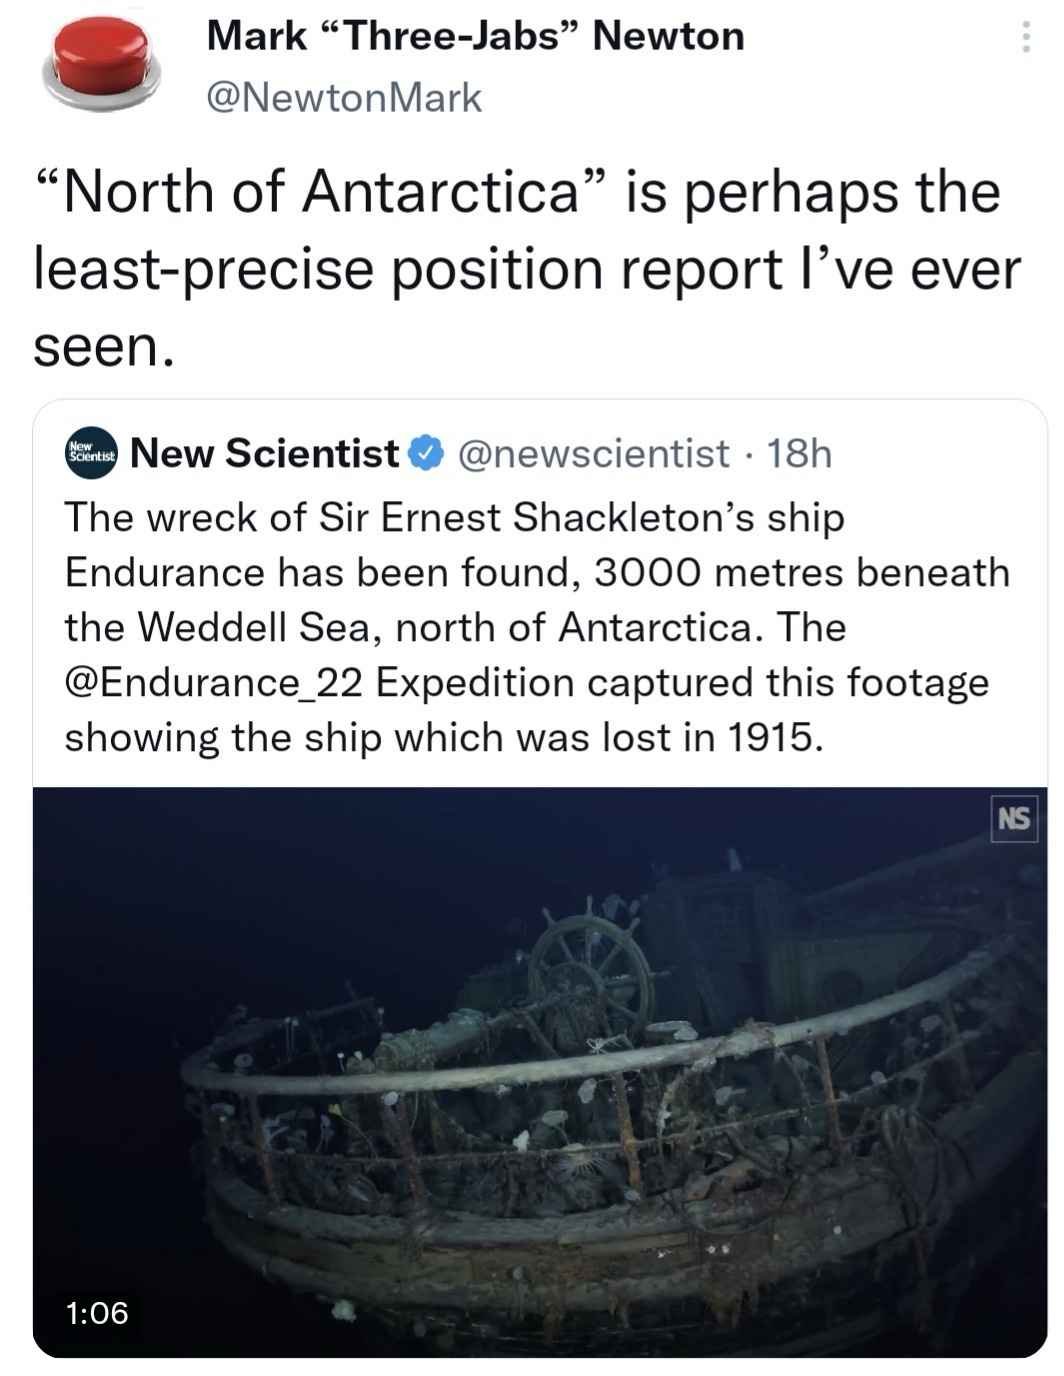Open the 18h timestamp of quoted tweet
Viewport: 1064px width, 1376px height.
799,454
